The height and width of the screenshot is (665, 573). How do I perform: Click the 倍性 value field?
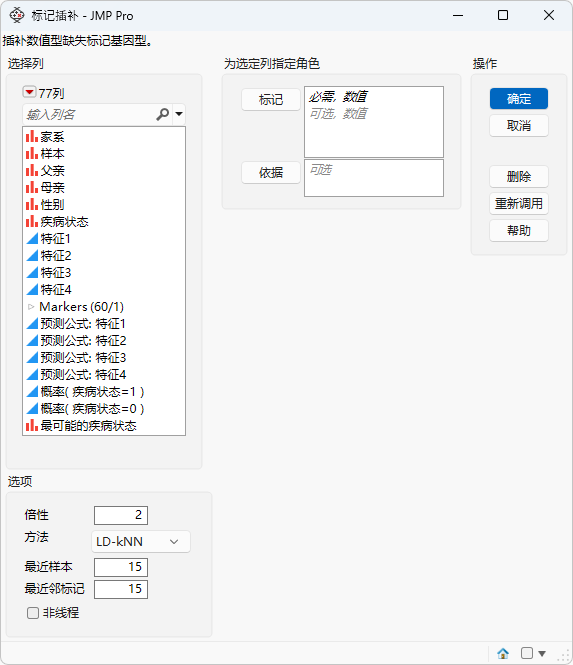(121, 515)
